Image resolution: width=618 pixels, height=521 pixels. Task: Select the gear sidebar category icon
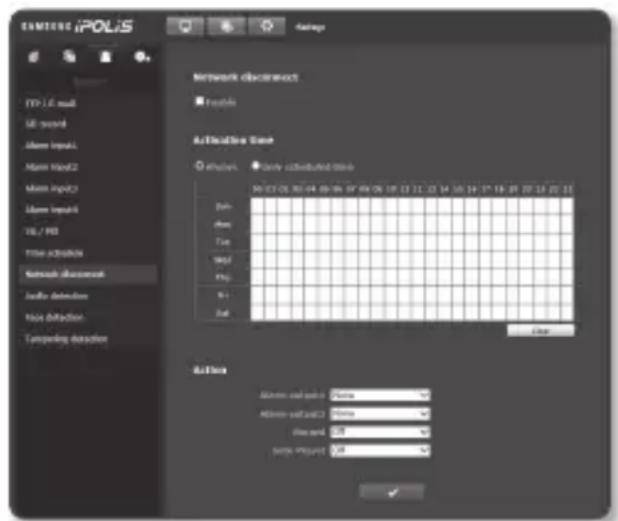142,57
